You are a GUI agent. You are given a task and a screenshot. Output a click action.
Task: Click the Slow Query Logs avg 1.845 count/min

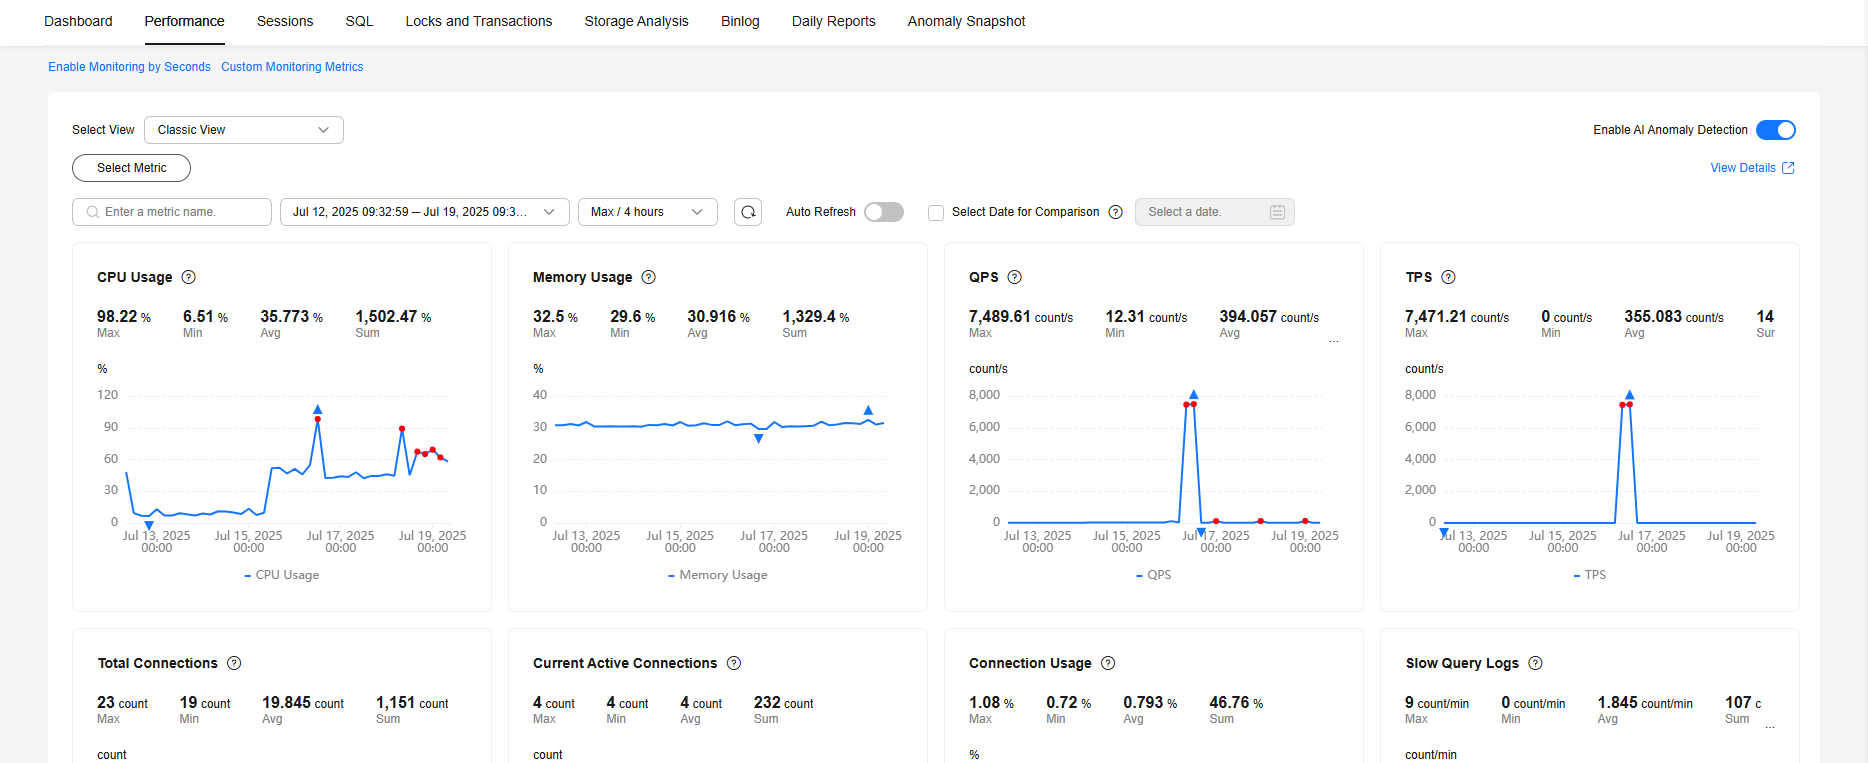pyautogui.click(x=1645, y=703)
